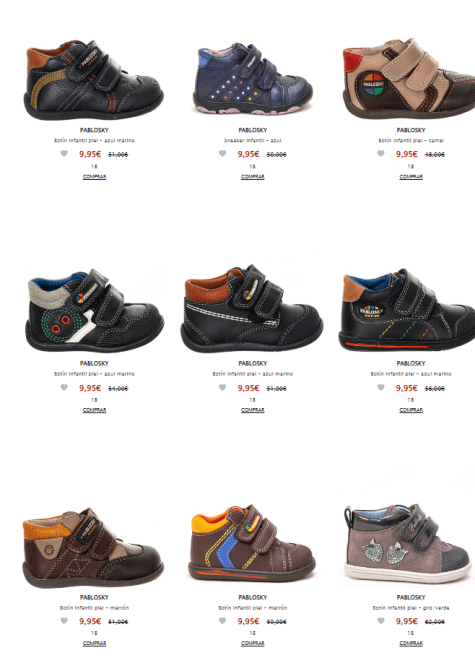Screen dimensions: 475x658
Task: Click the PABLOSKY brand name above the 'marrón' chevron boot
Action: point(253,597)
